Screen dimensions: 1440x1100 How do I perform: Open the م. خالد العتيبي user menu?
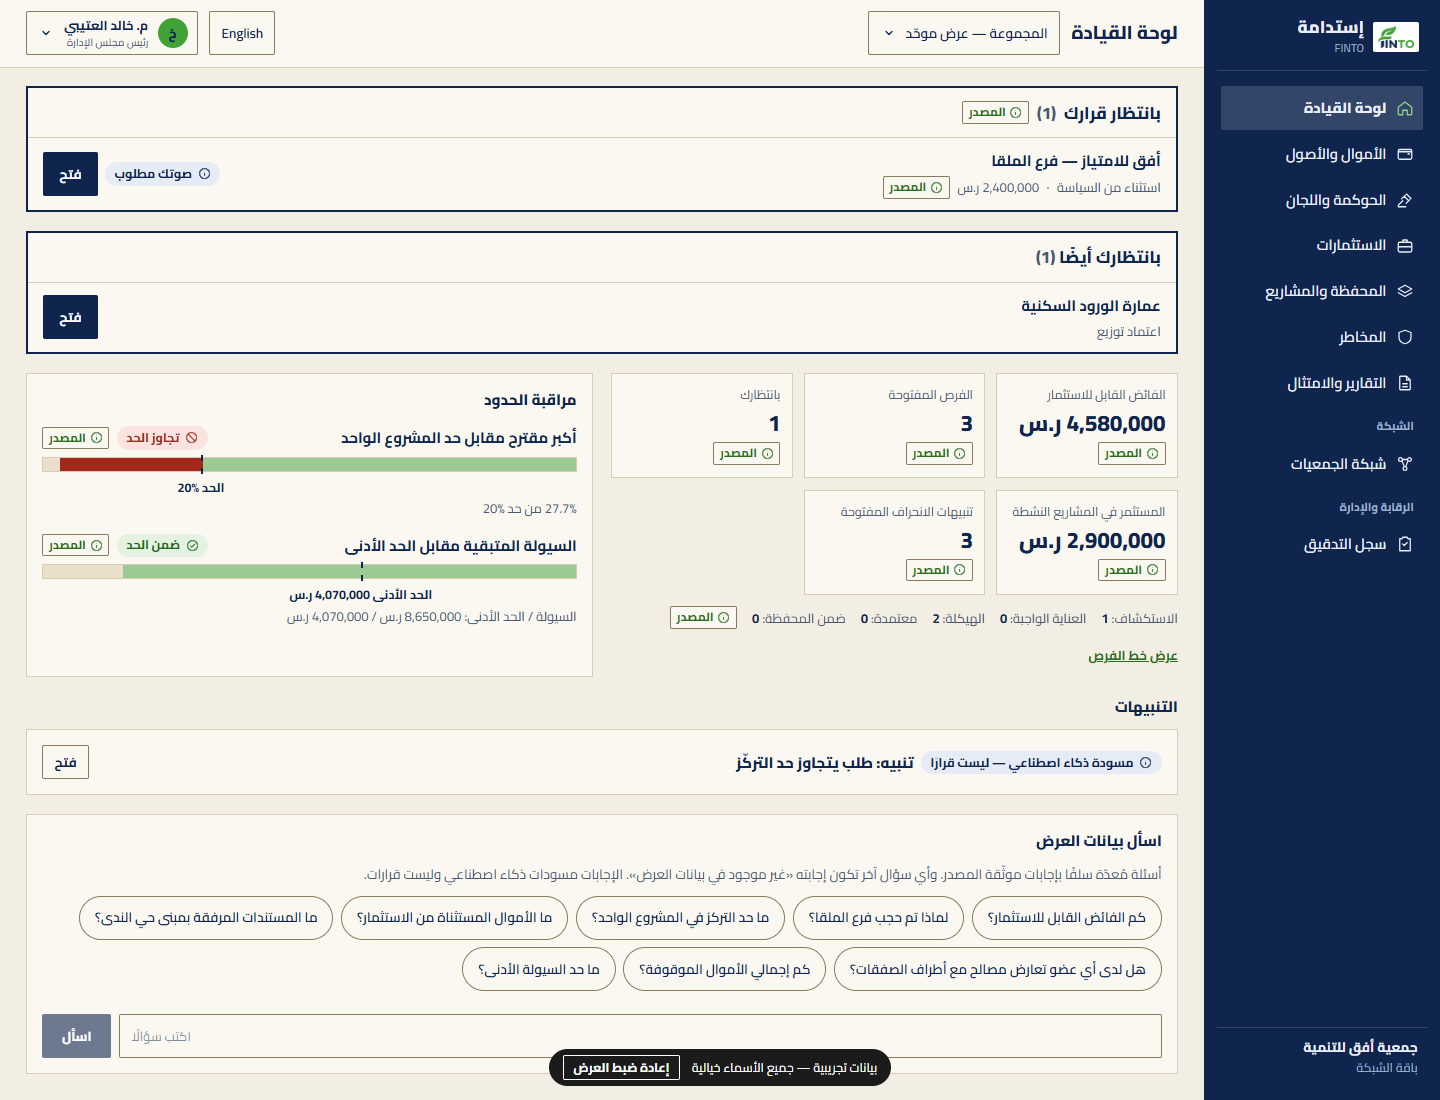[112, 33]
